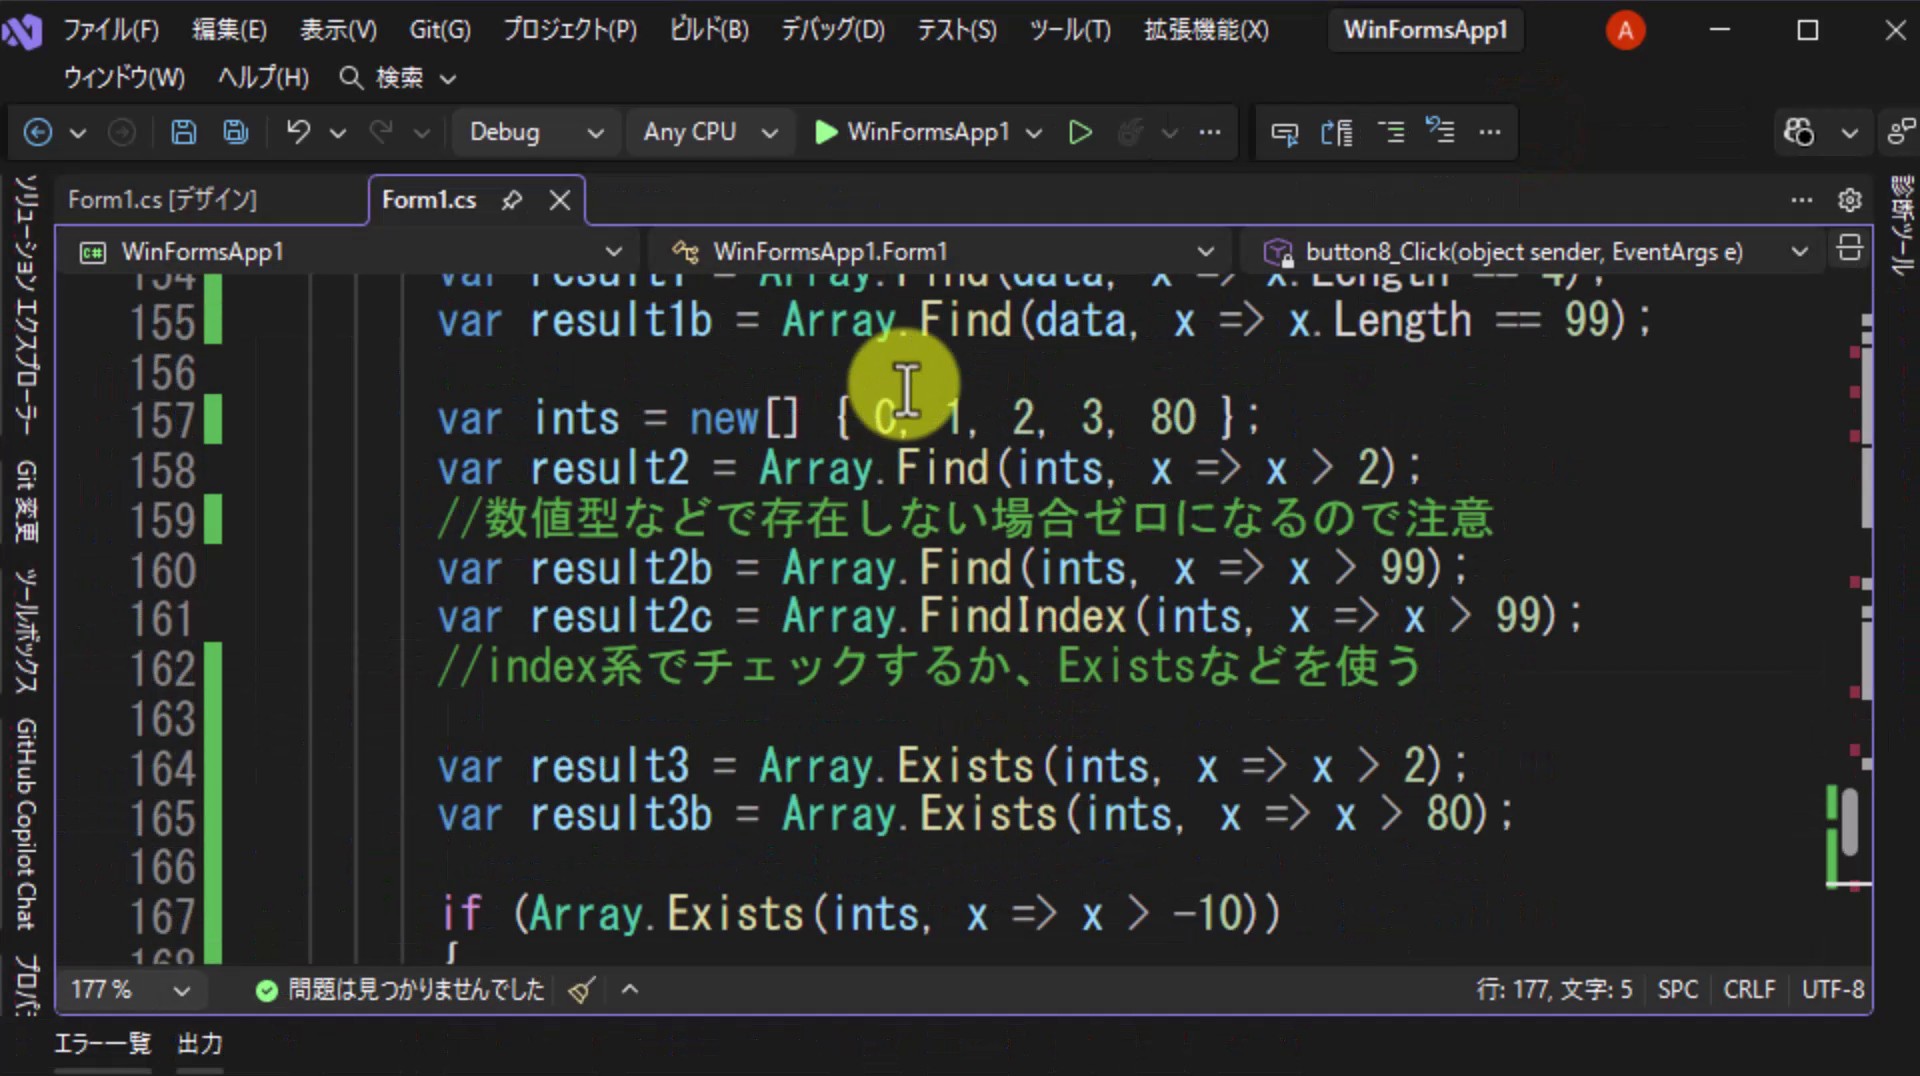Close the Form1.cs tab
Screen dimensions: 1920x1076
coord(560,200)
